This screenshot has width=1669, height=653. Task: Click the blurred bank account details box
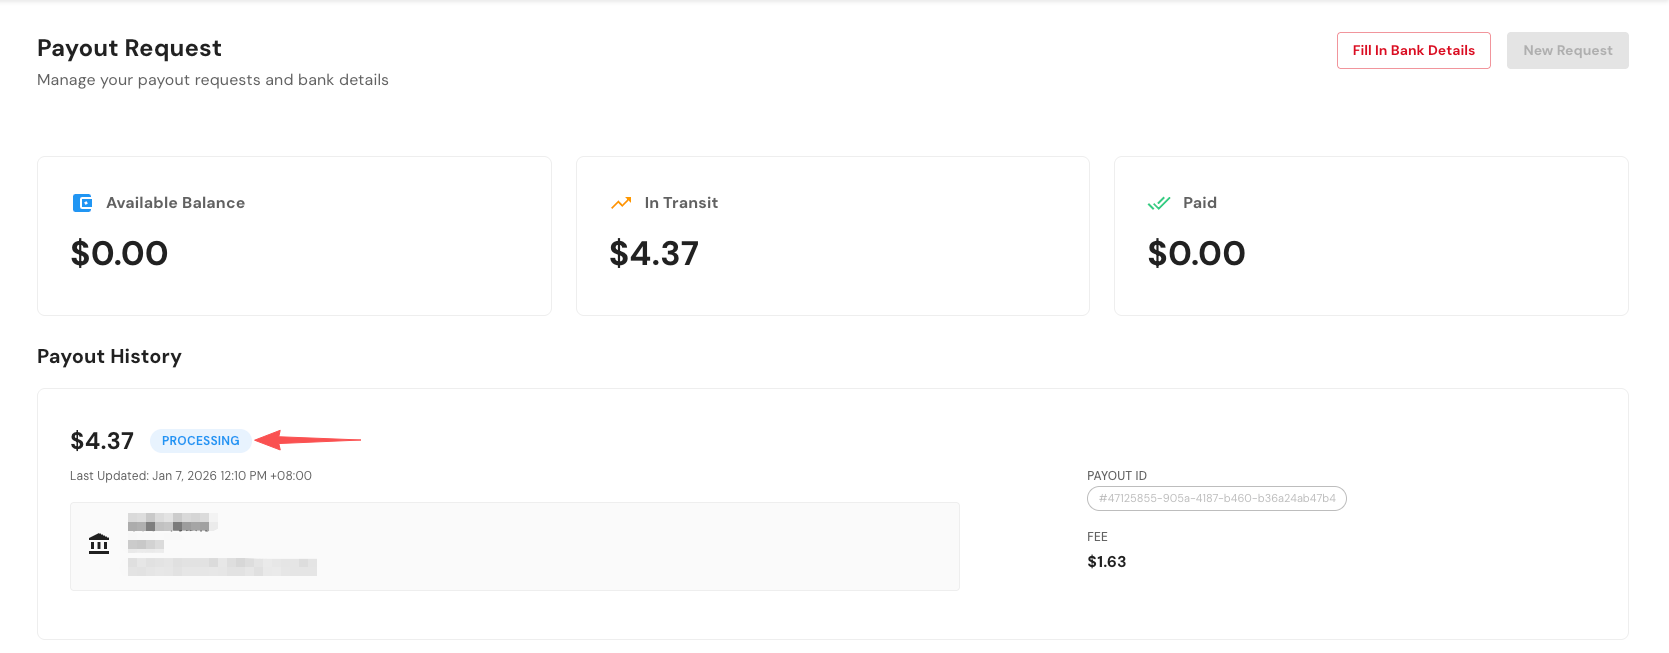(514, 546)
